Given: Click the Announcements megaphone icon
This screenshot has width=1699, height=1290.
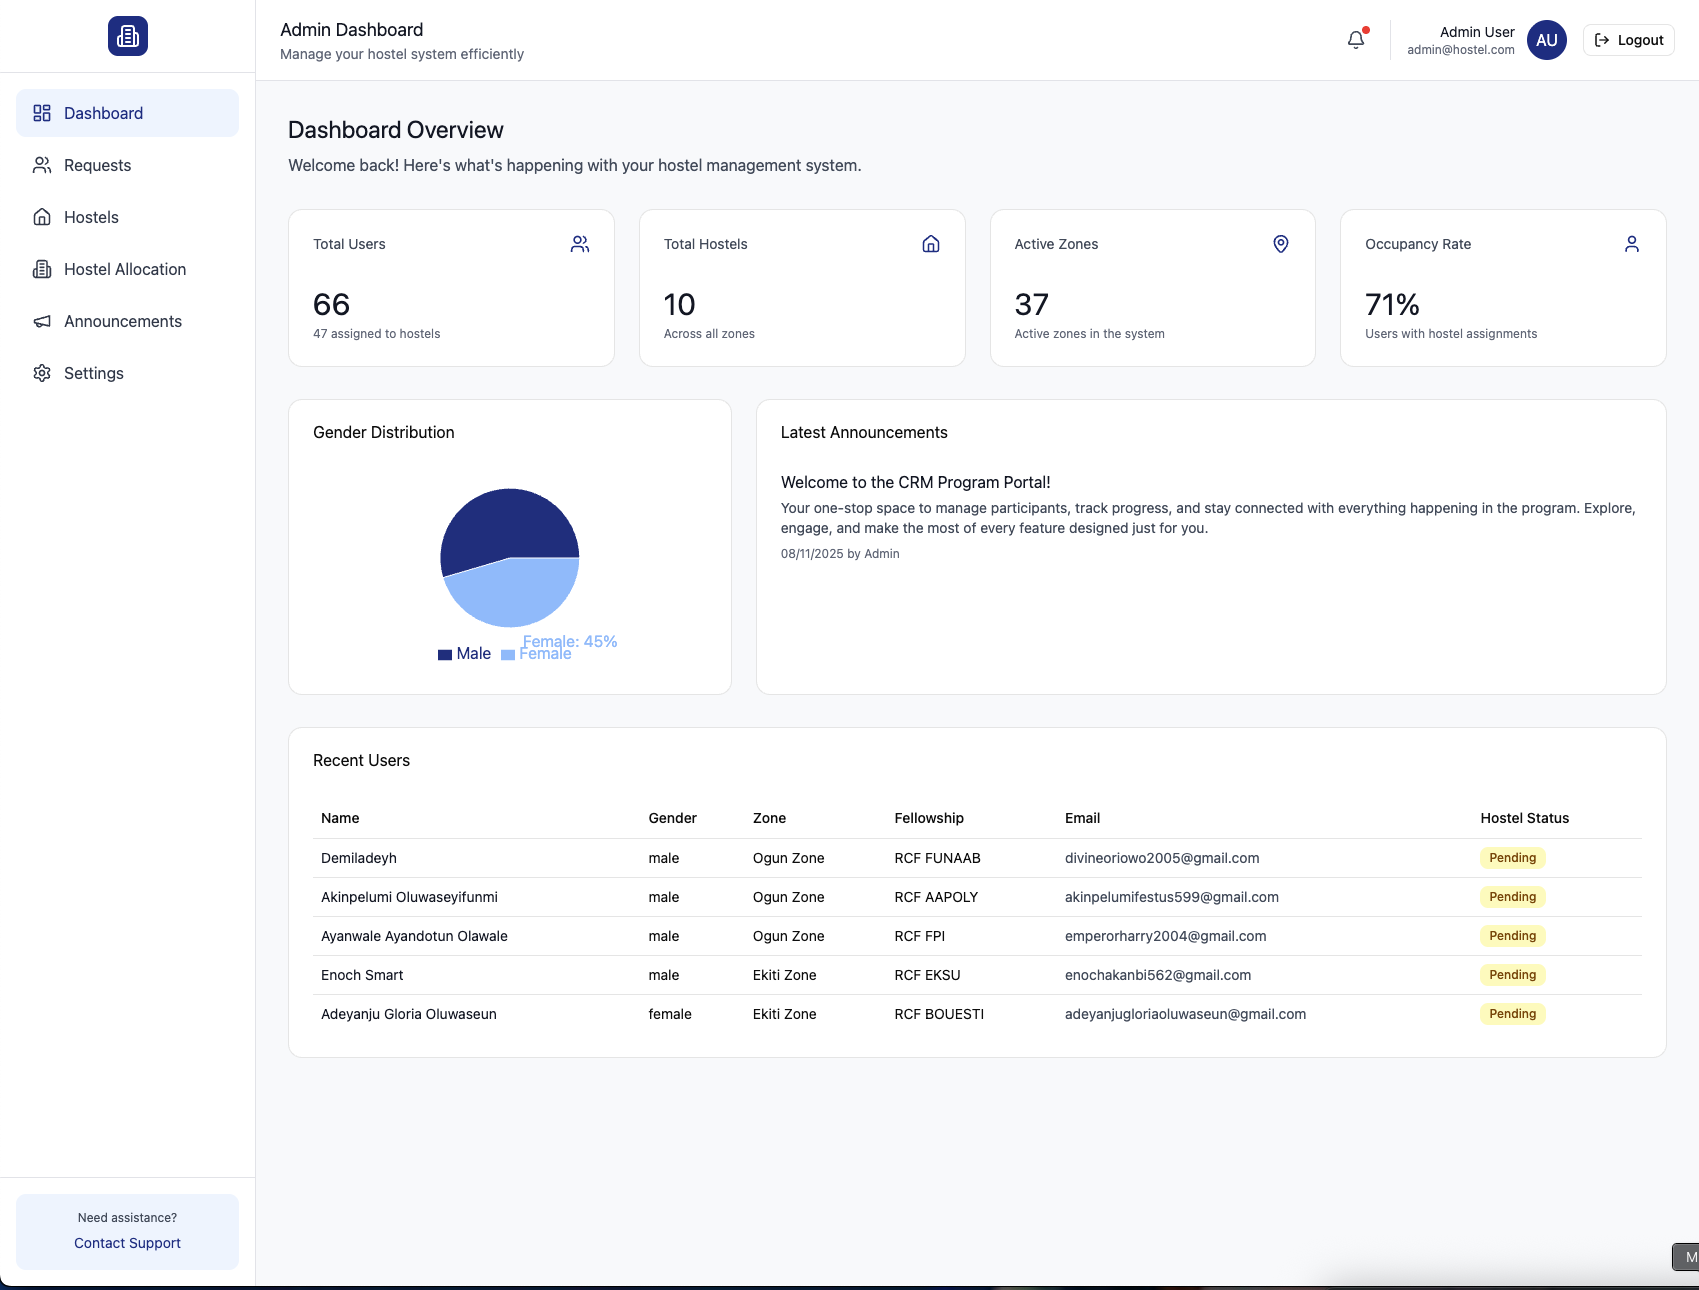Looking at the screenshot, I should (x=42, y=321).
